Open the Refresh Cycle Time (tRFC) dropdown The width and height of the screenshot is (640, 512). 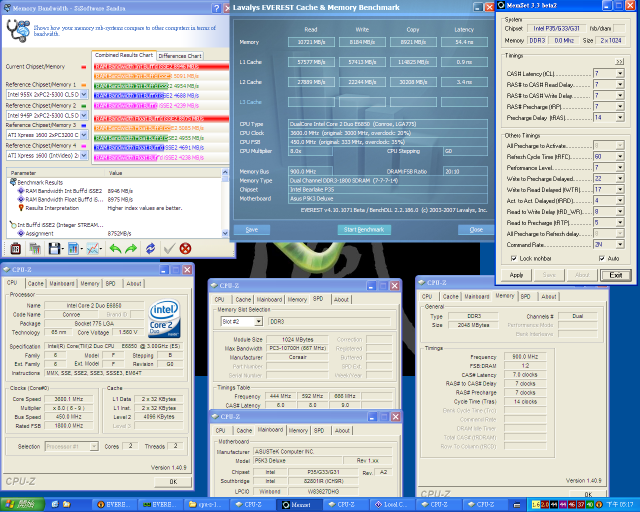[620, 156]
